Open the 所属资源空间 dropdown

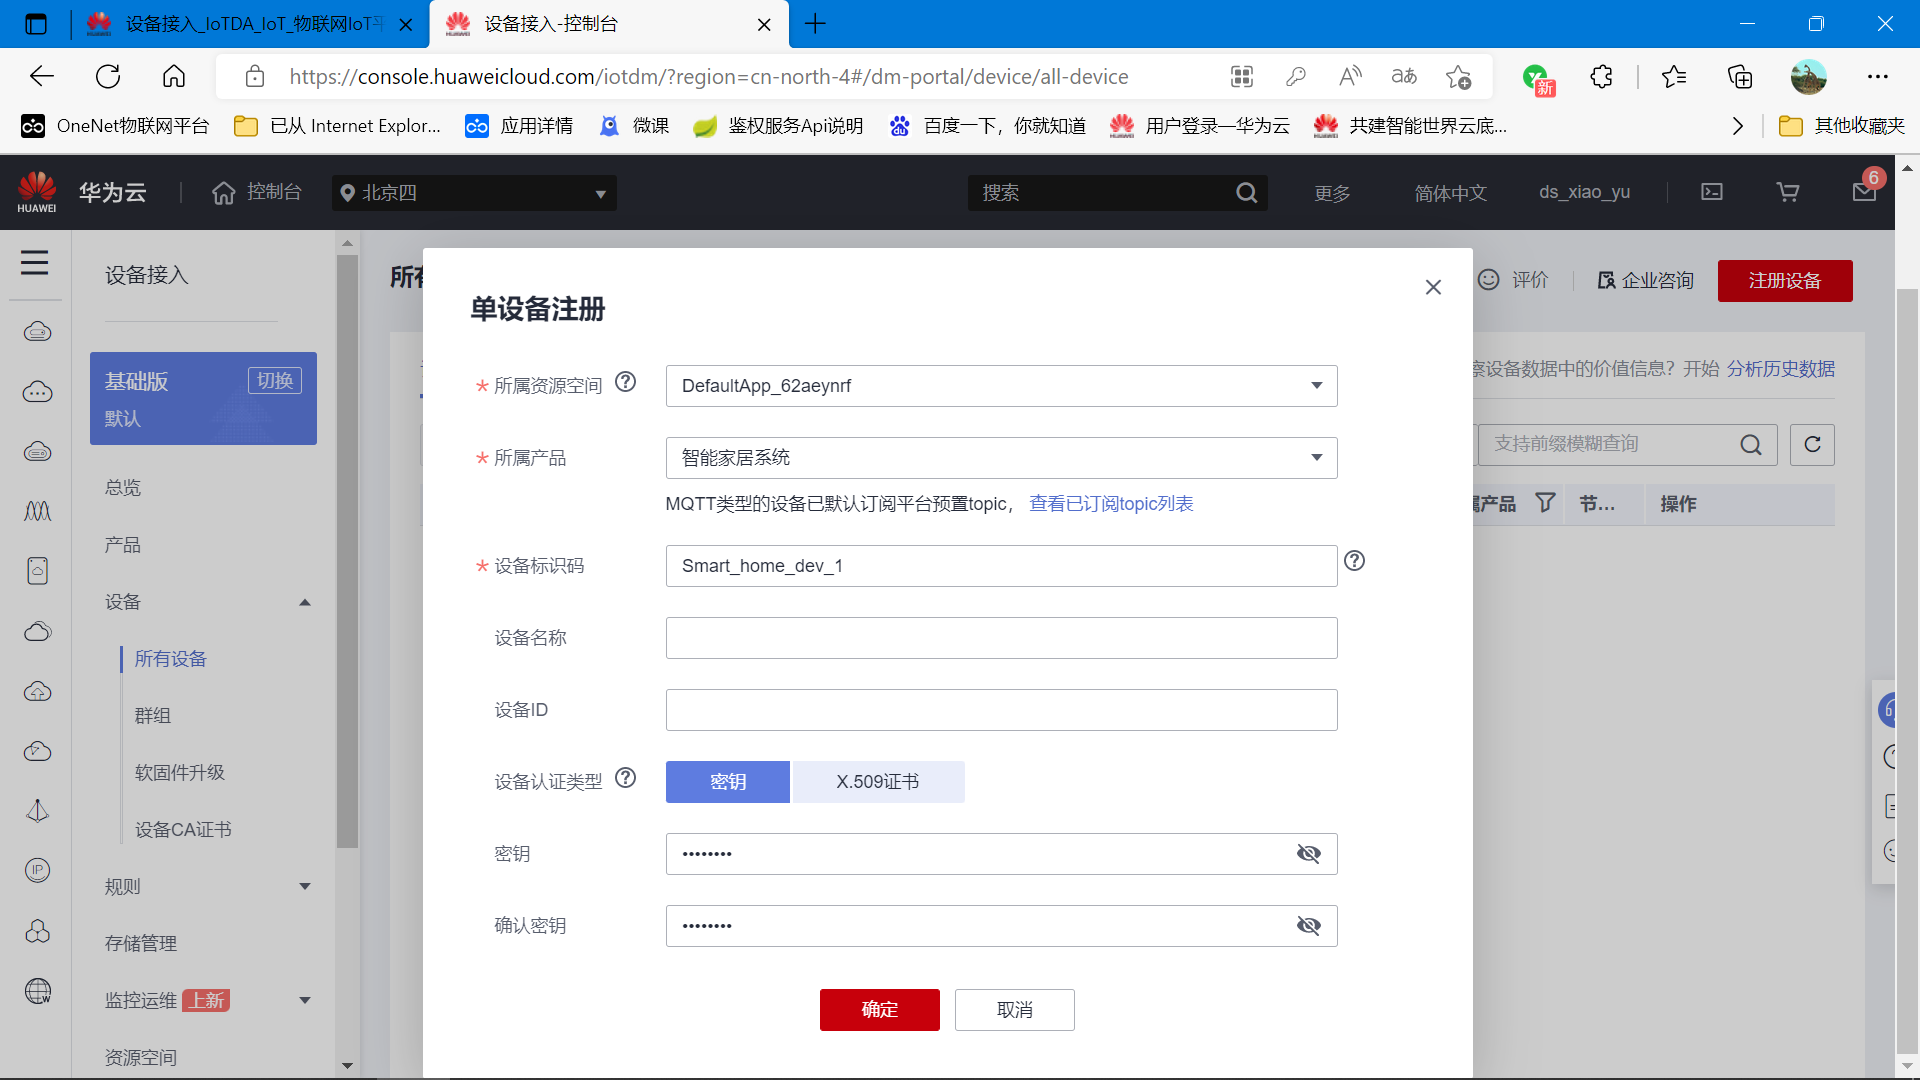[x=1001, y=386]
